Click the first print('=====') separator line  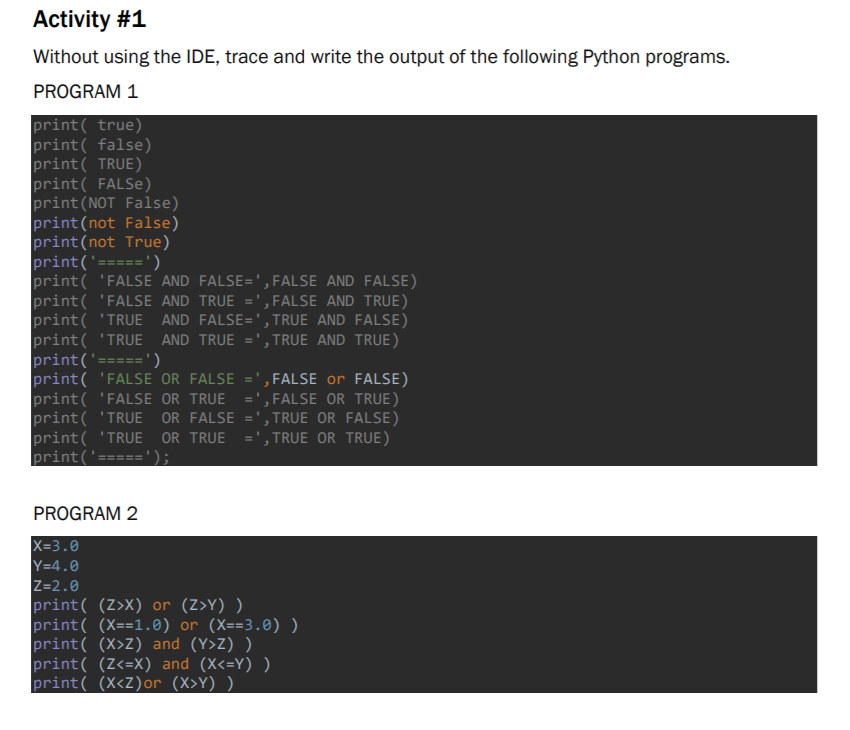coord(95,261)
